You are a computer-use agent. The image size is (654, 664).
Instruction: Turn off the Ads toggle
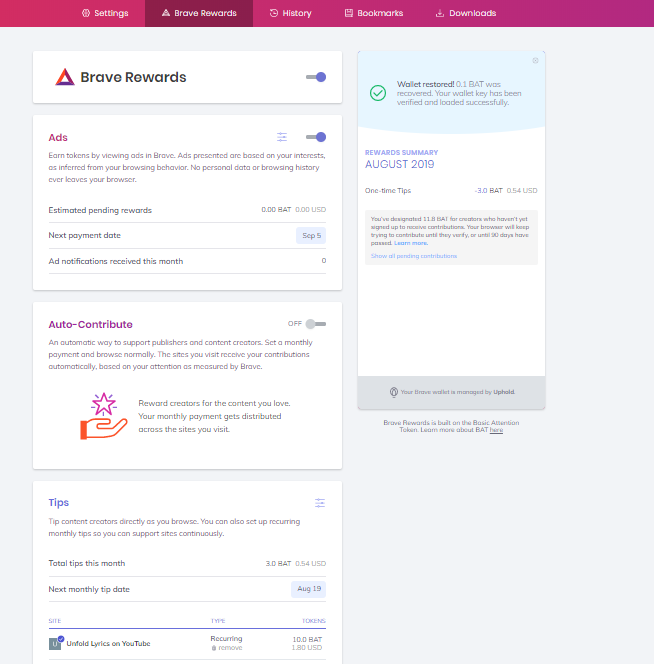pos(316,137)
